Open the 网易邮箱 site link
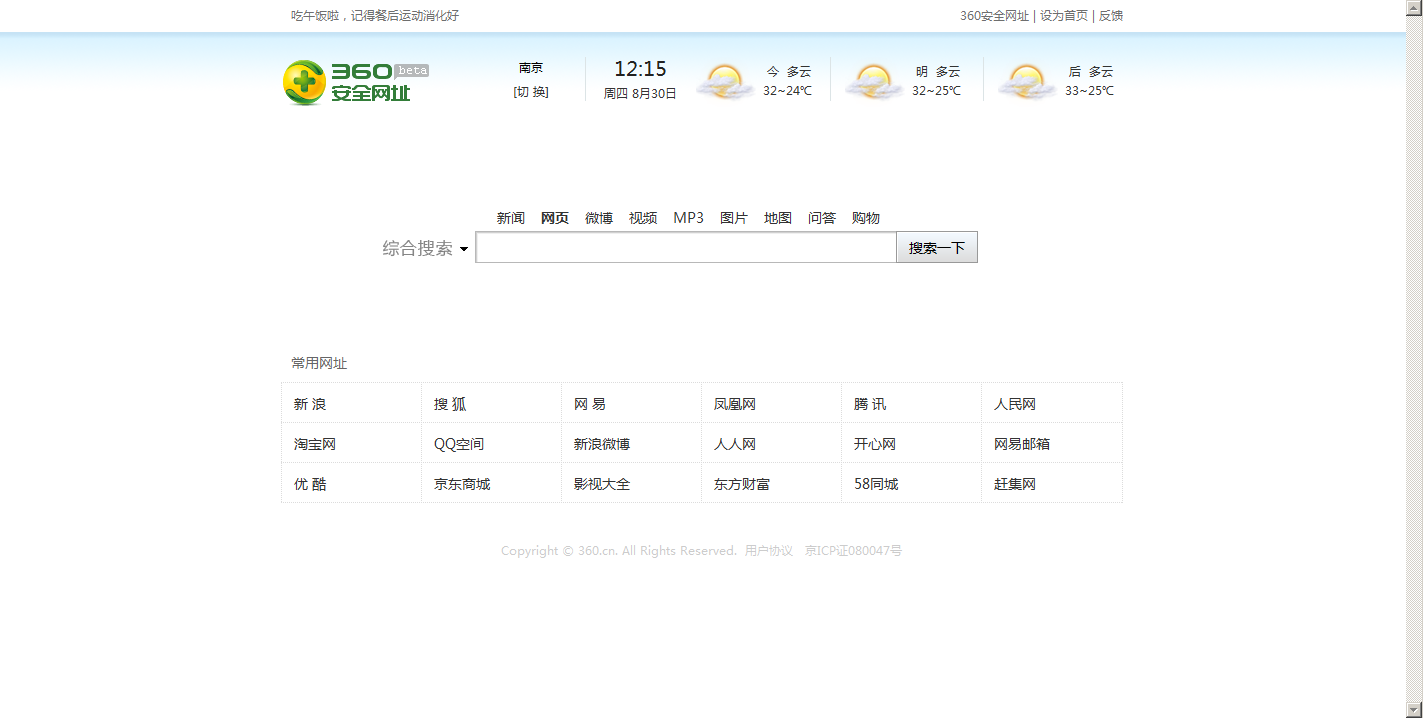 point(1022,444)
